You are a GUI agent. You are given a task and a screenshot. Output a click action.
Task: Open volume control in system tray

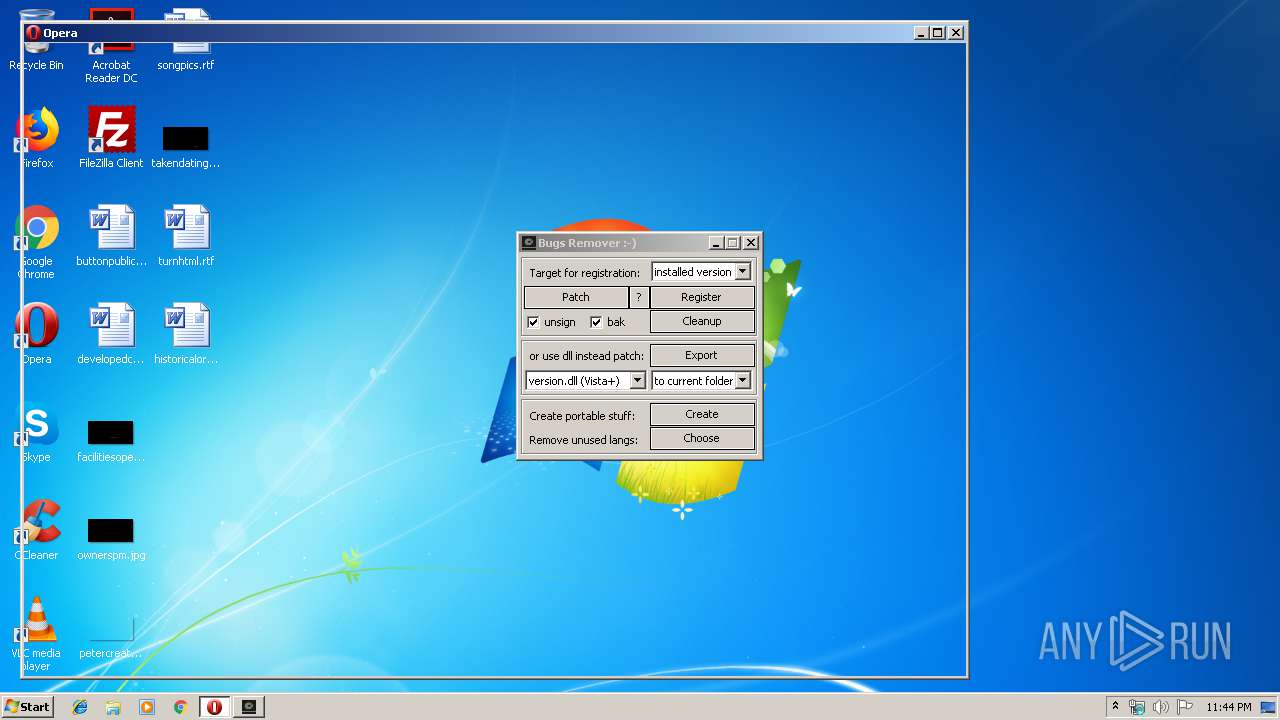coord(1161,707)
